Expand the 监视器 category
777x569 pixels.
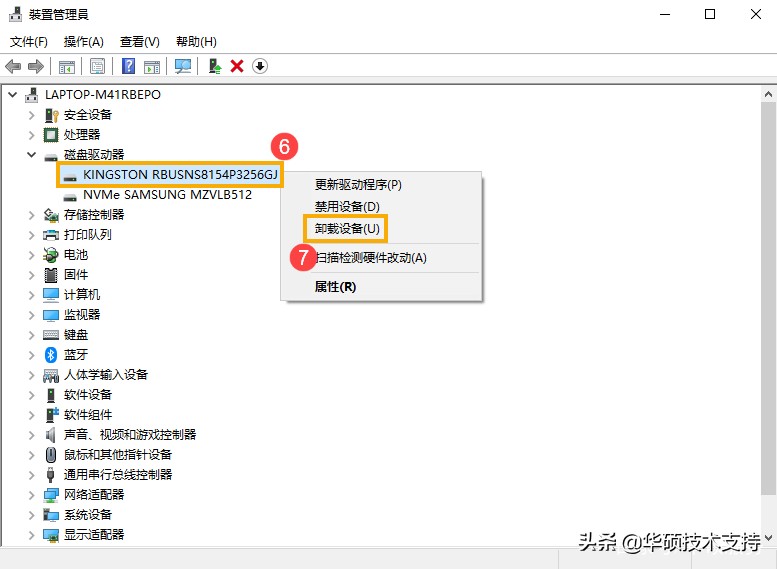tap(32, 315)
